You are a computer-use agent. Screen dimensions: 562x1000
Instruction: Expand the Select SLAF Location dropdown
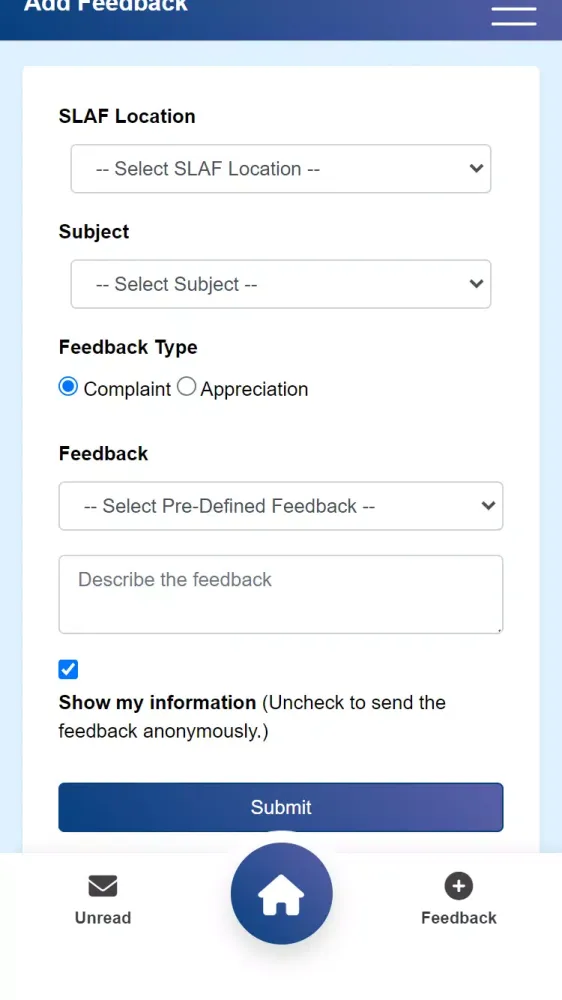(x=281, y=168)
